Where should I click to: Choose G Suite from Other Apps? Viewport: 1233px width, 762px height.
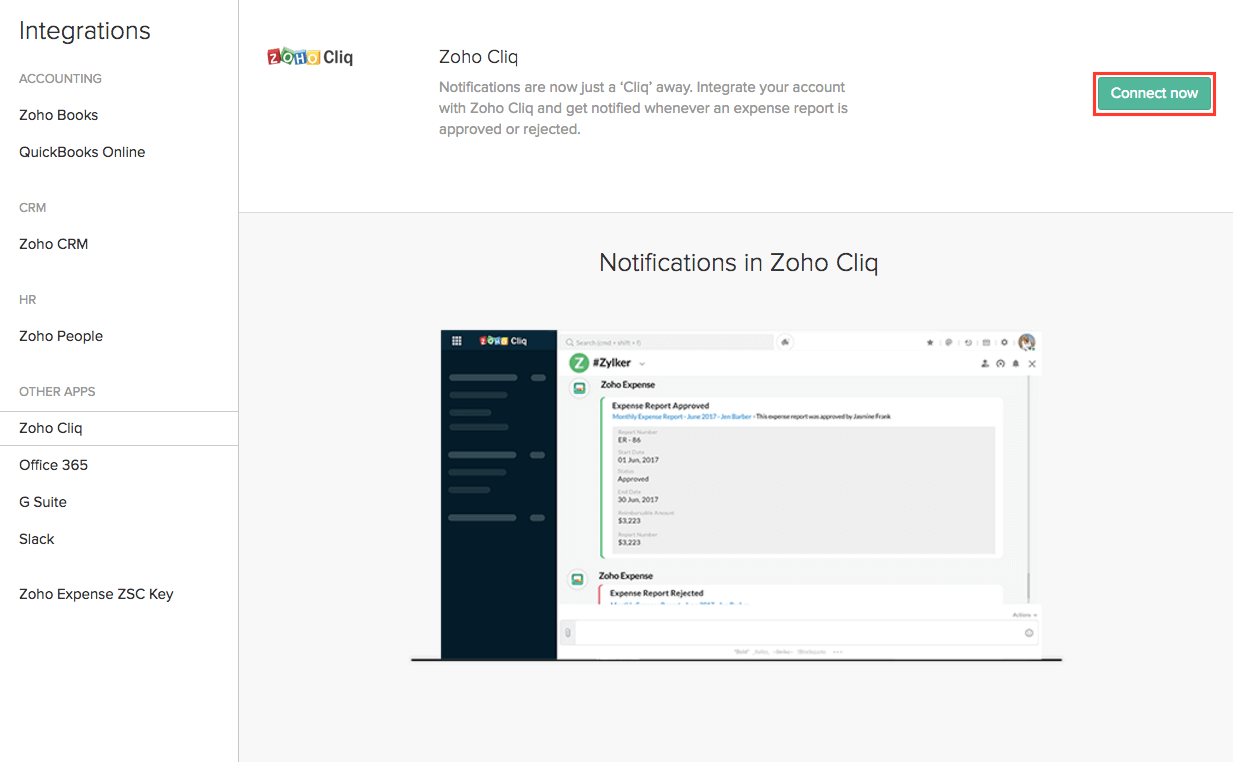pyautogui.click(x=43, y=502)
